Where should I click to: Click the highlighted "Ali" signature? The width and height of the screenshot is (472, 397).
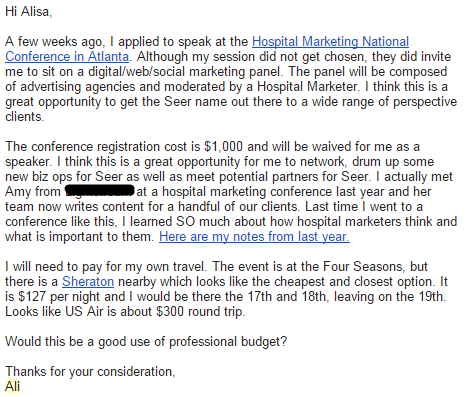pos(12,387)
